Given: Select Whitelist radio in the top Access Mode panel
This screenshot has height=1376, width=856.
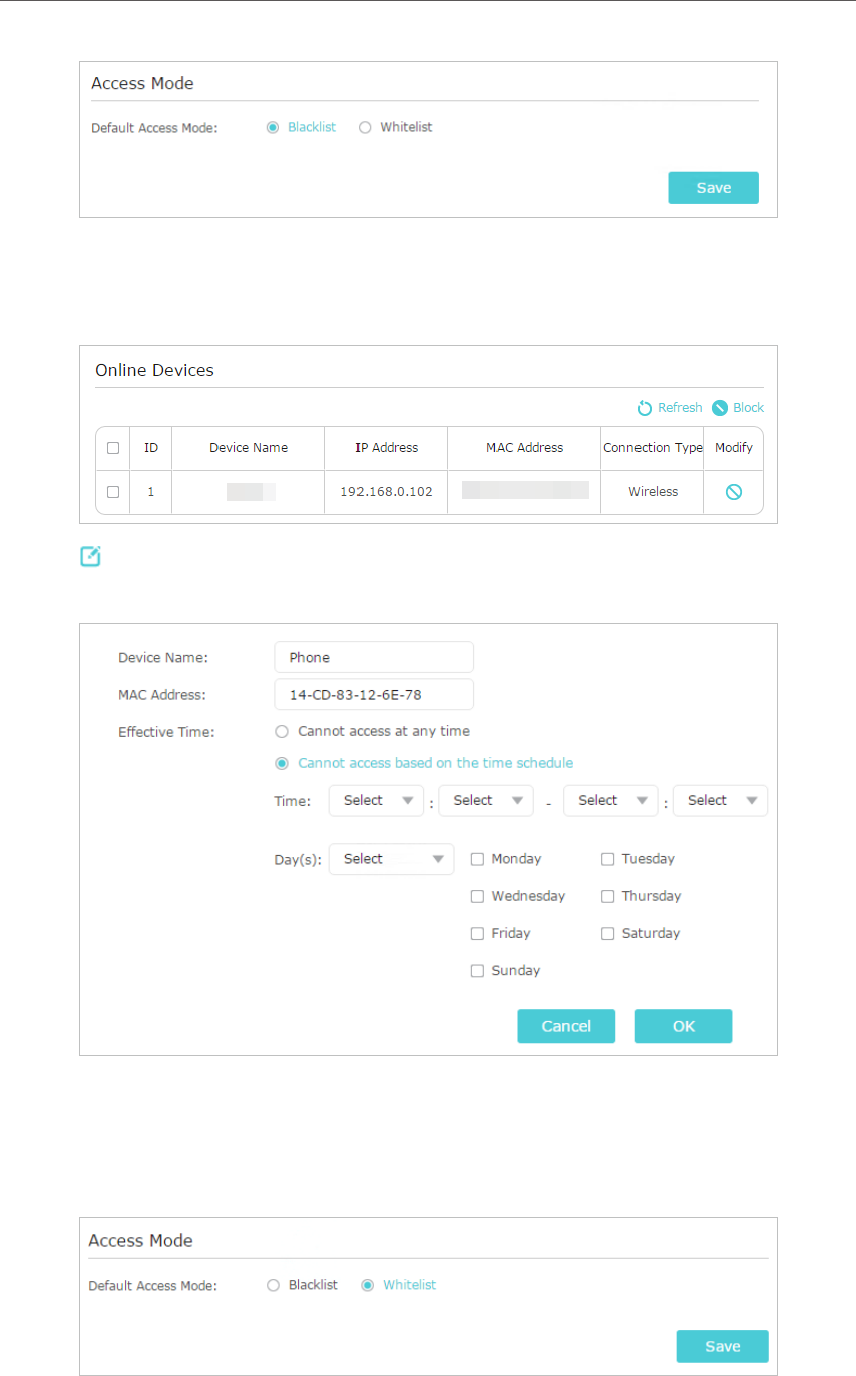Looking at the screenshot, I should 365,128.
